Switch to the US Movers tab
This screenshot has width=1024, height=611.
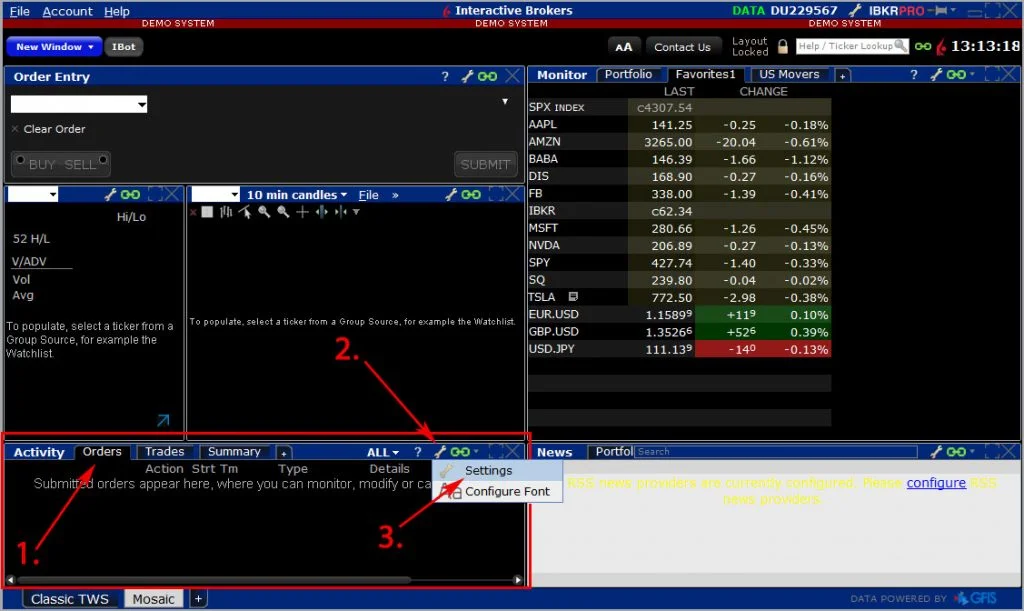789,74
